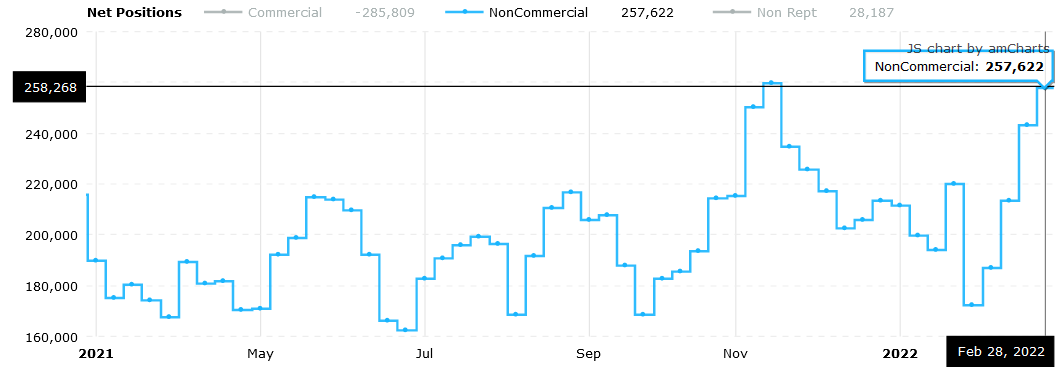The height and width of the screenshot is (375, 1064).
Task: Click the Commercial legend marker icon
Action: (223, 12)
